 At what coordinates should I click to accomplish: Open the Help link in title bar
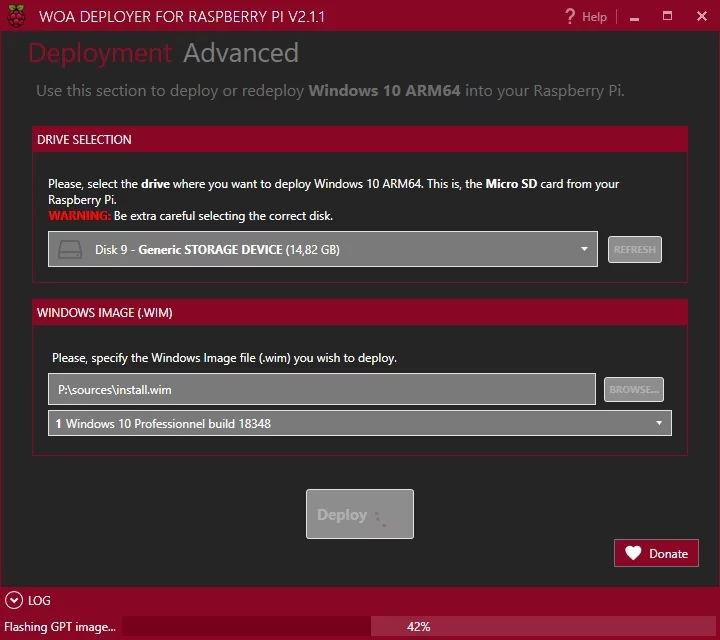[594, 17]
